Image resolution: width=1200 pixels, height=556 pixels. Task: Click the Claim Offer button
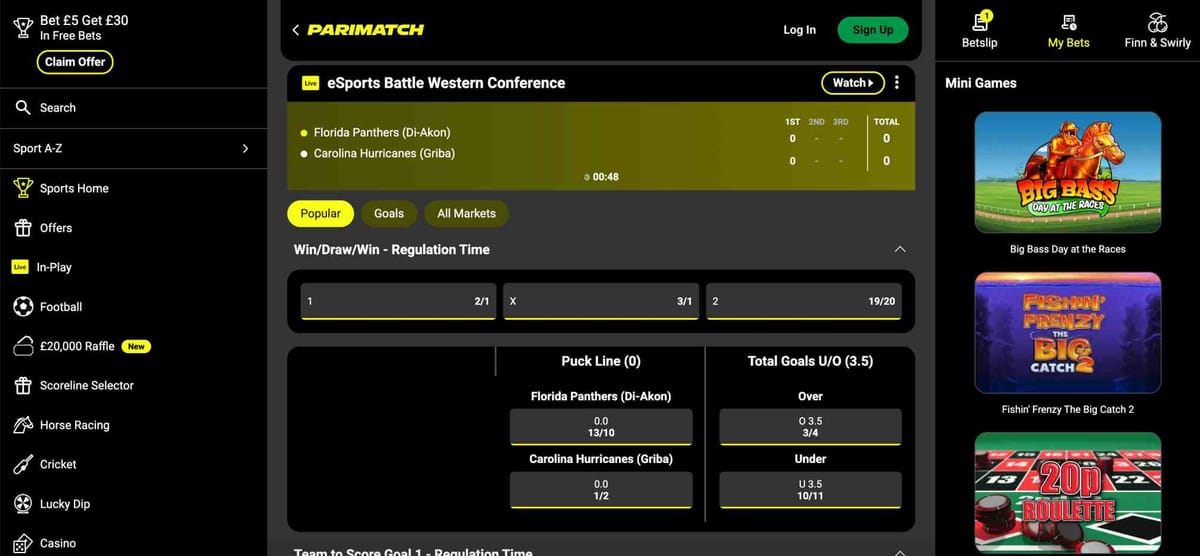pyautogui.click(x=75, y=62)
